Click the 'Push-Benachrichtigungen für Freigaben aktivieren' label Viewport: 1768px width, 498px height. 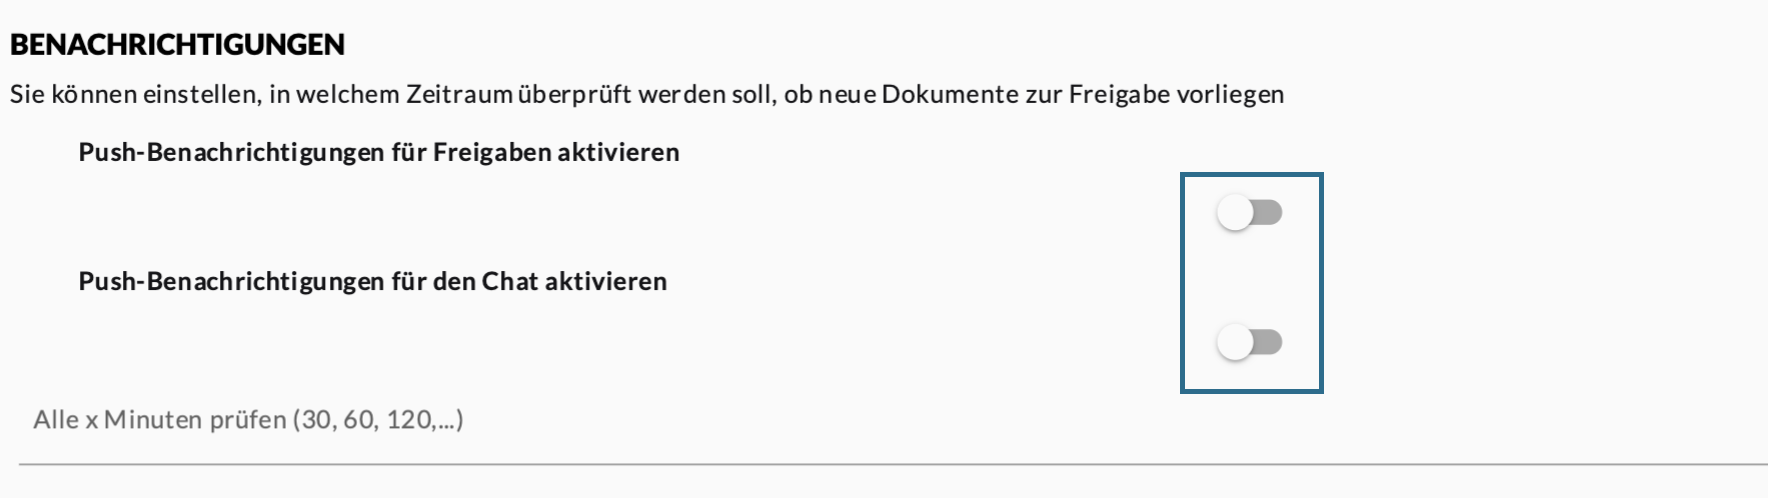click(x=378, y=152)
